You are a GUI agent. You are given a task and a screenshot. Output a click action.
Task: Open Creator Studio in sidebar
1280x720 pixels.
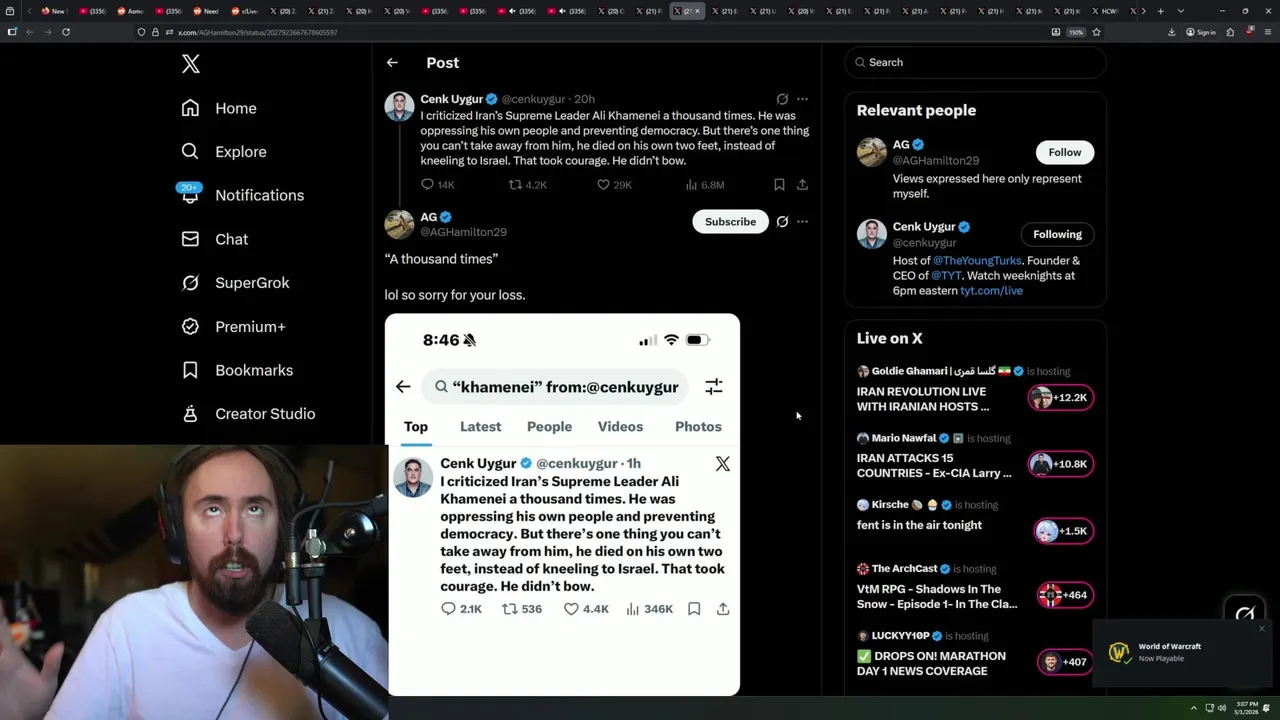pos(248,414)
